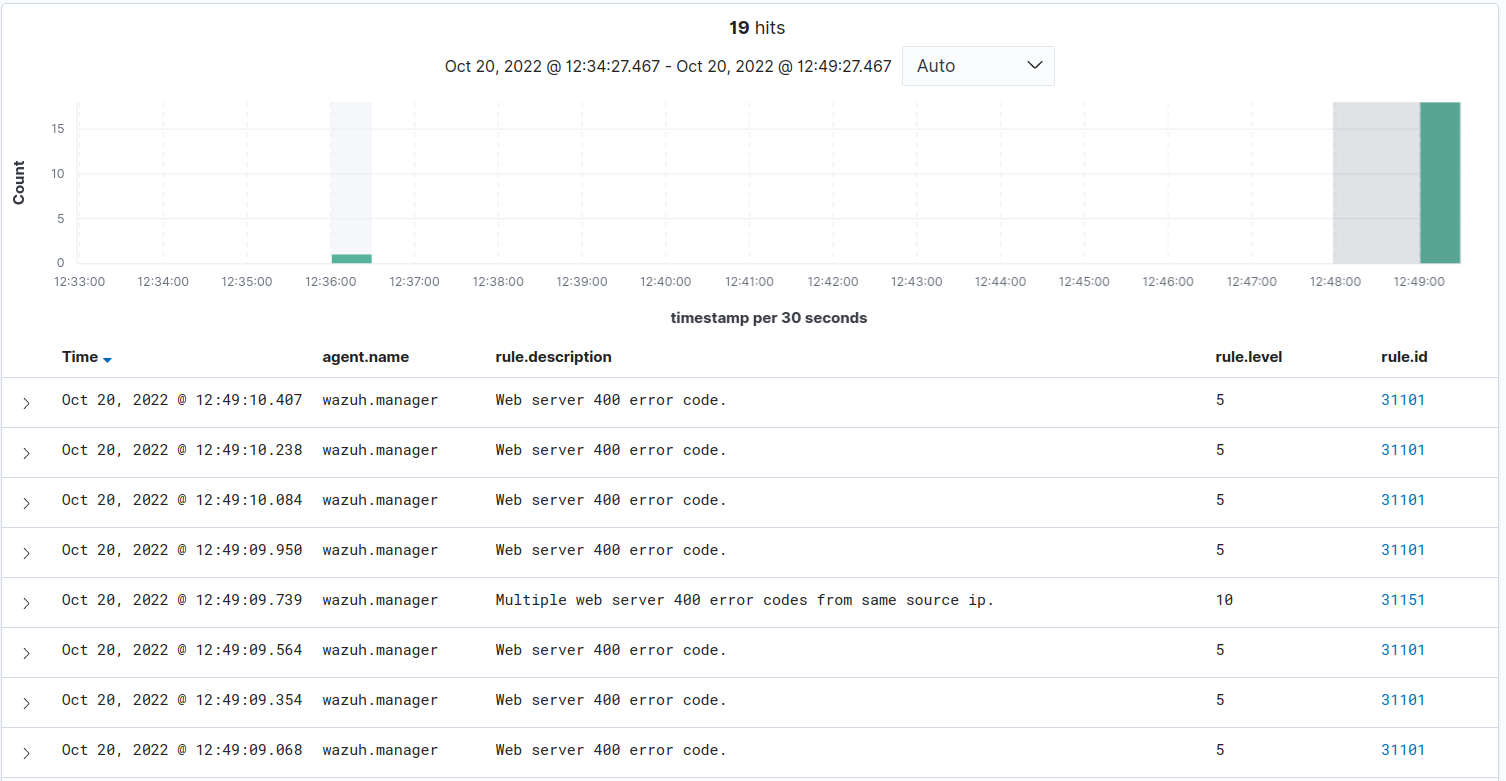This screenshot has height=781, width=1506.
Task: Click the small green bar near 12:36:00
Action: [x=349, y=257]
